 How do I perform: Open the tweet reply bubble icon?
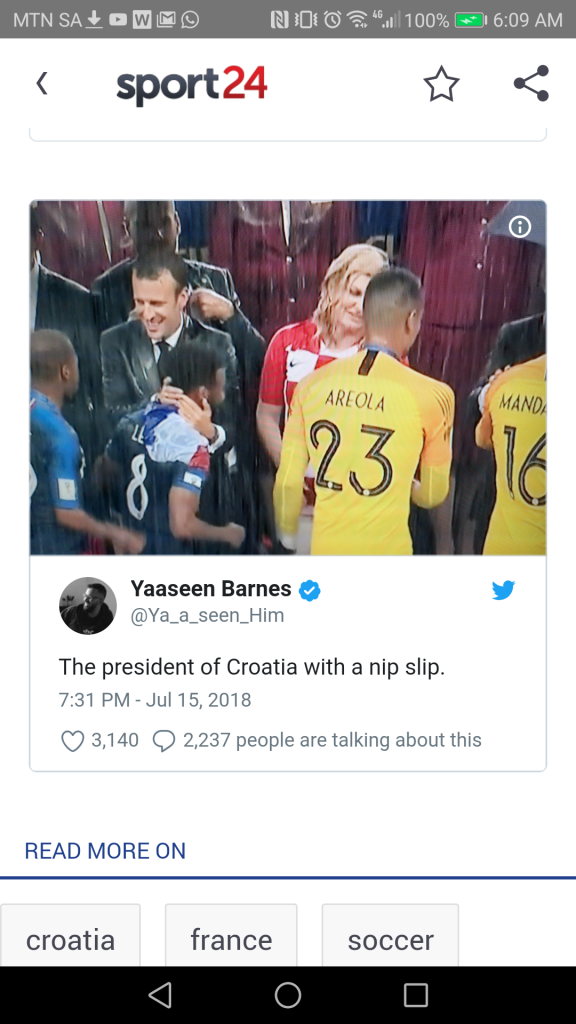pyautogui.click(x=163, y=741)
